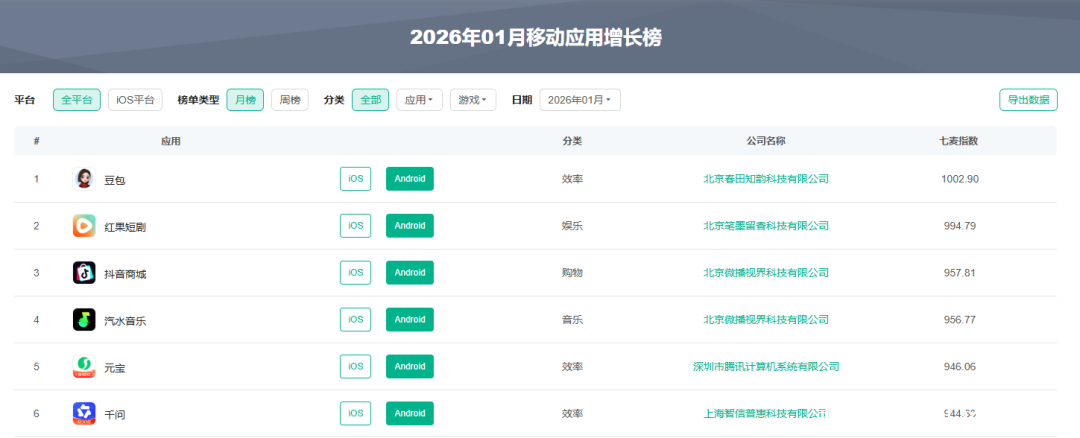
Task: Select 全部 category filter
Action: [371, 100]
